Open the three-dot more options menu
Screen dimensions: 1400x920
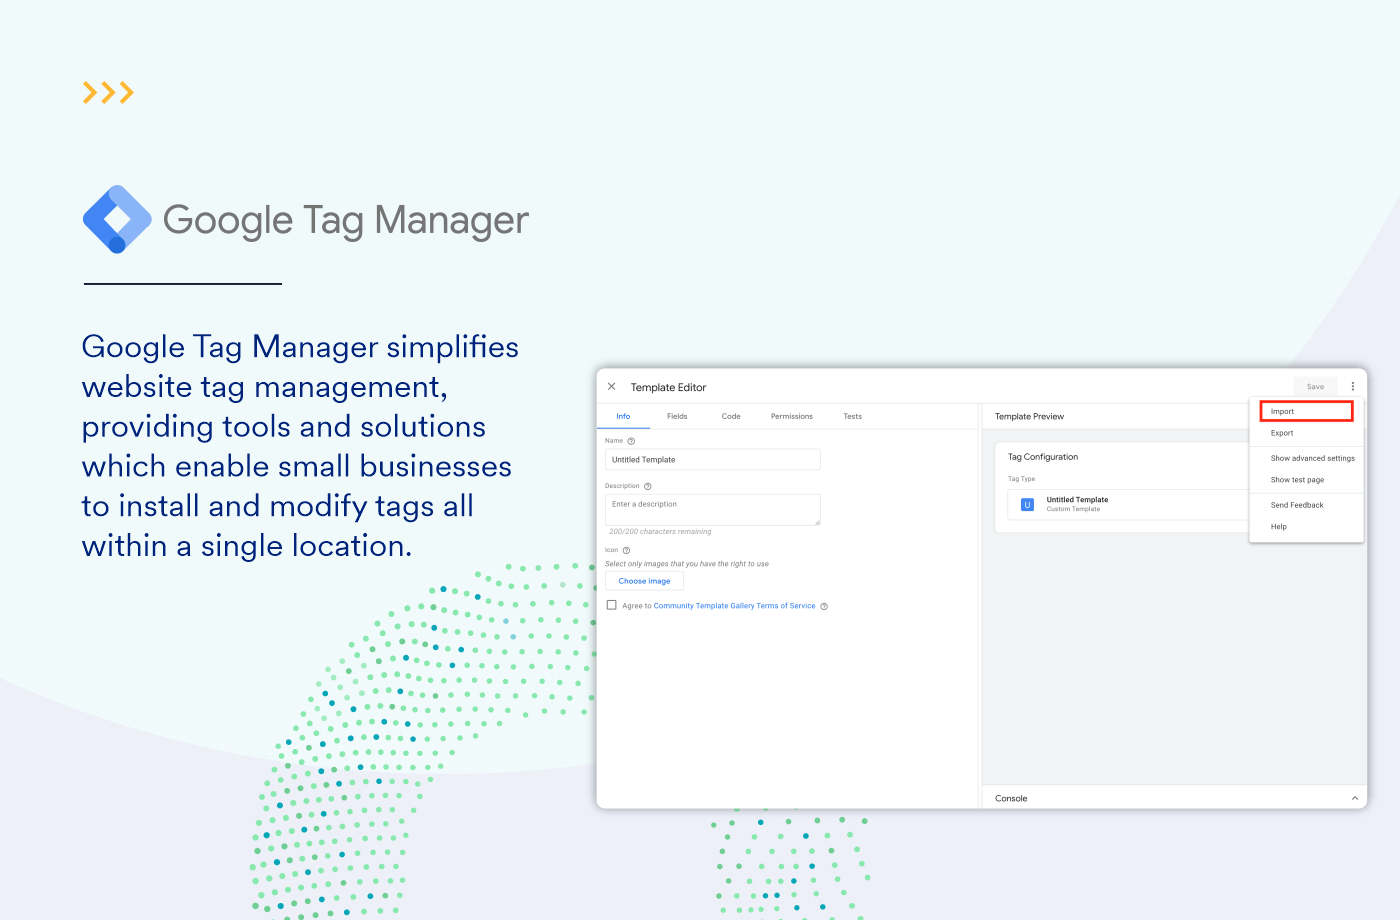(x=1353, y=387)
